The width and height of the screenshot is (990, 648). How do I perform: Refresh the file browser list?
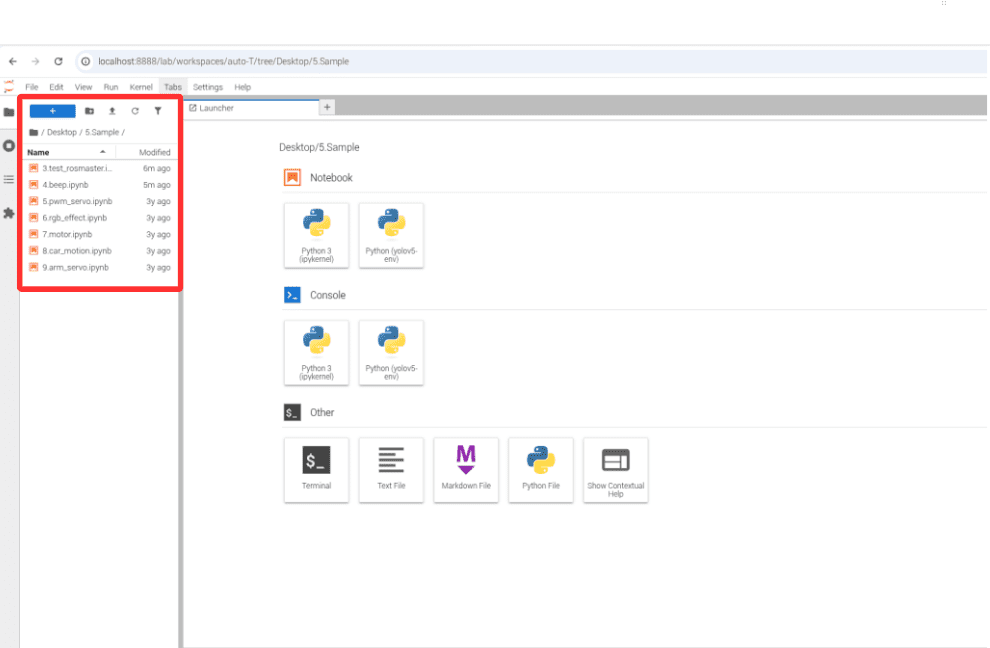point(135,111)
